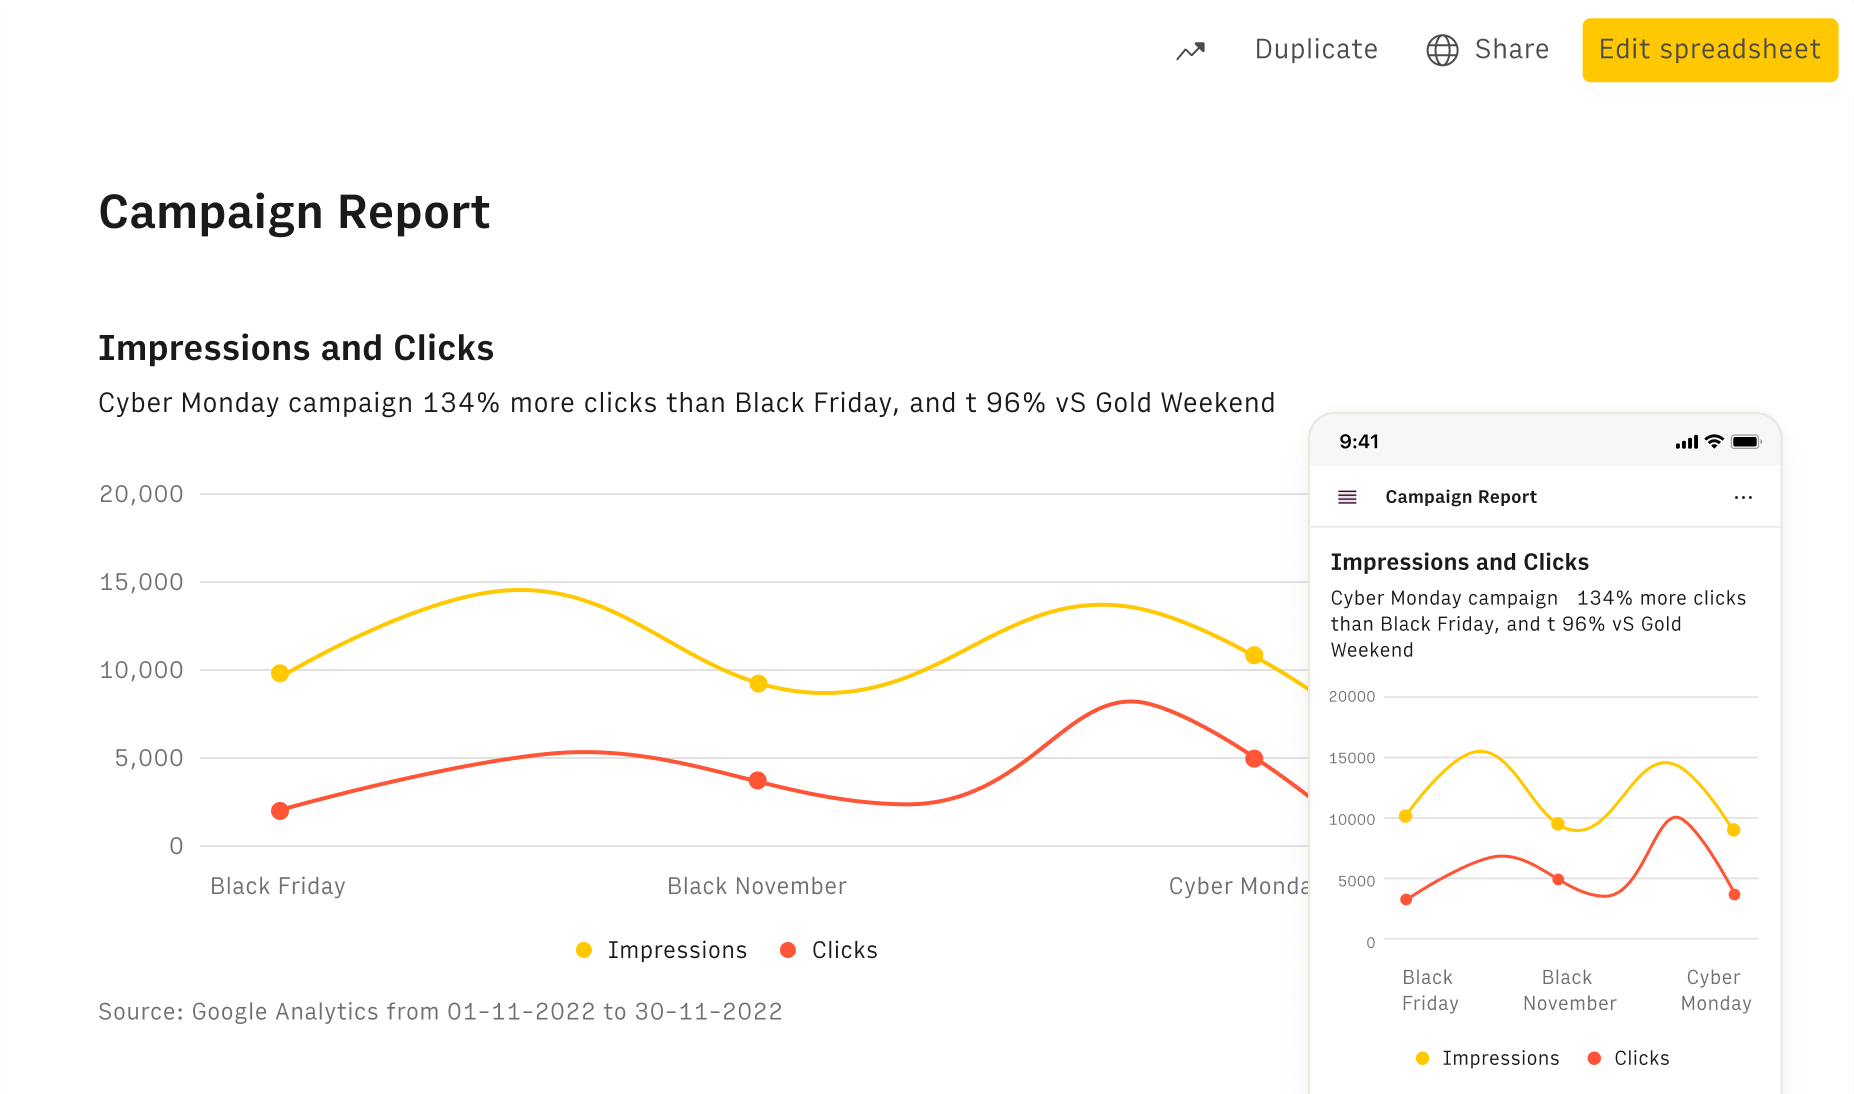Click the cellular signal bars icon

coord(1686,442)
